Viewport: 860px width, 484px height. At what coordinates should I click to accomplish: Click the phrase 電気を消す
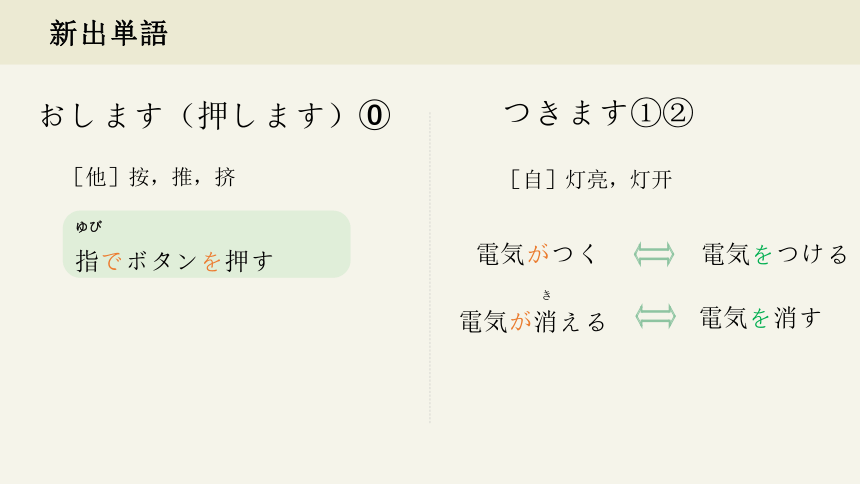click(761, 318)
